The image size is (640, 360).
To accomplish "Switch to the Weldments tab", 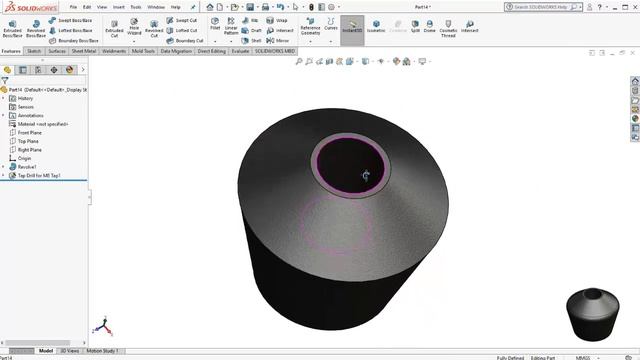I will (114, 51).
